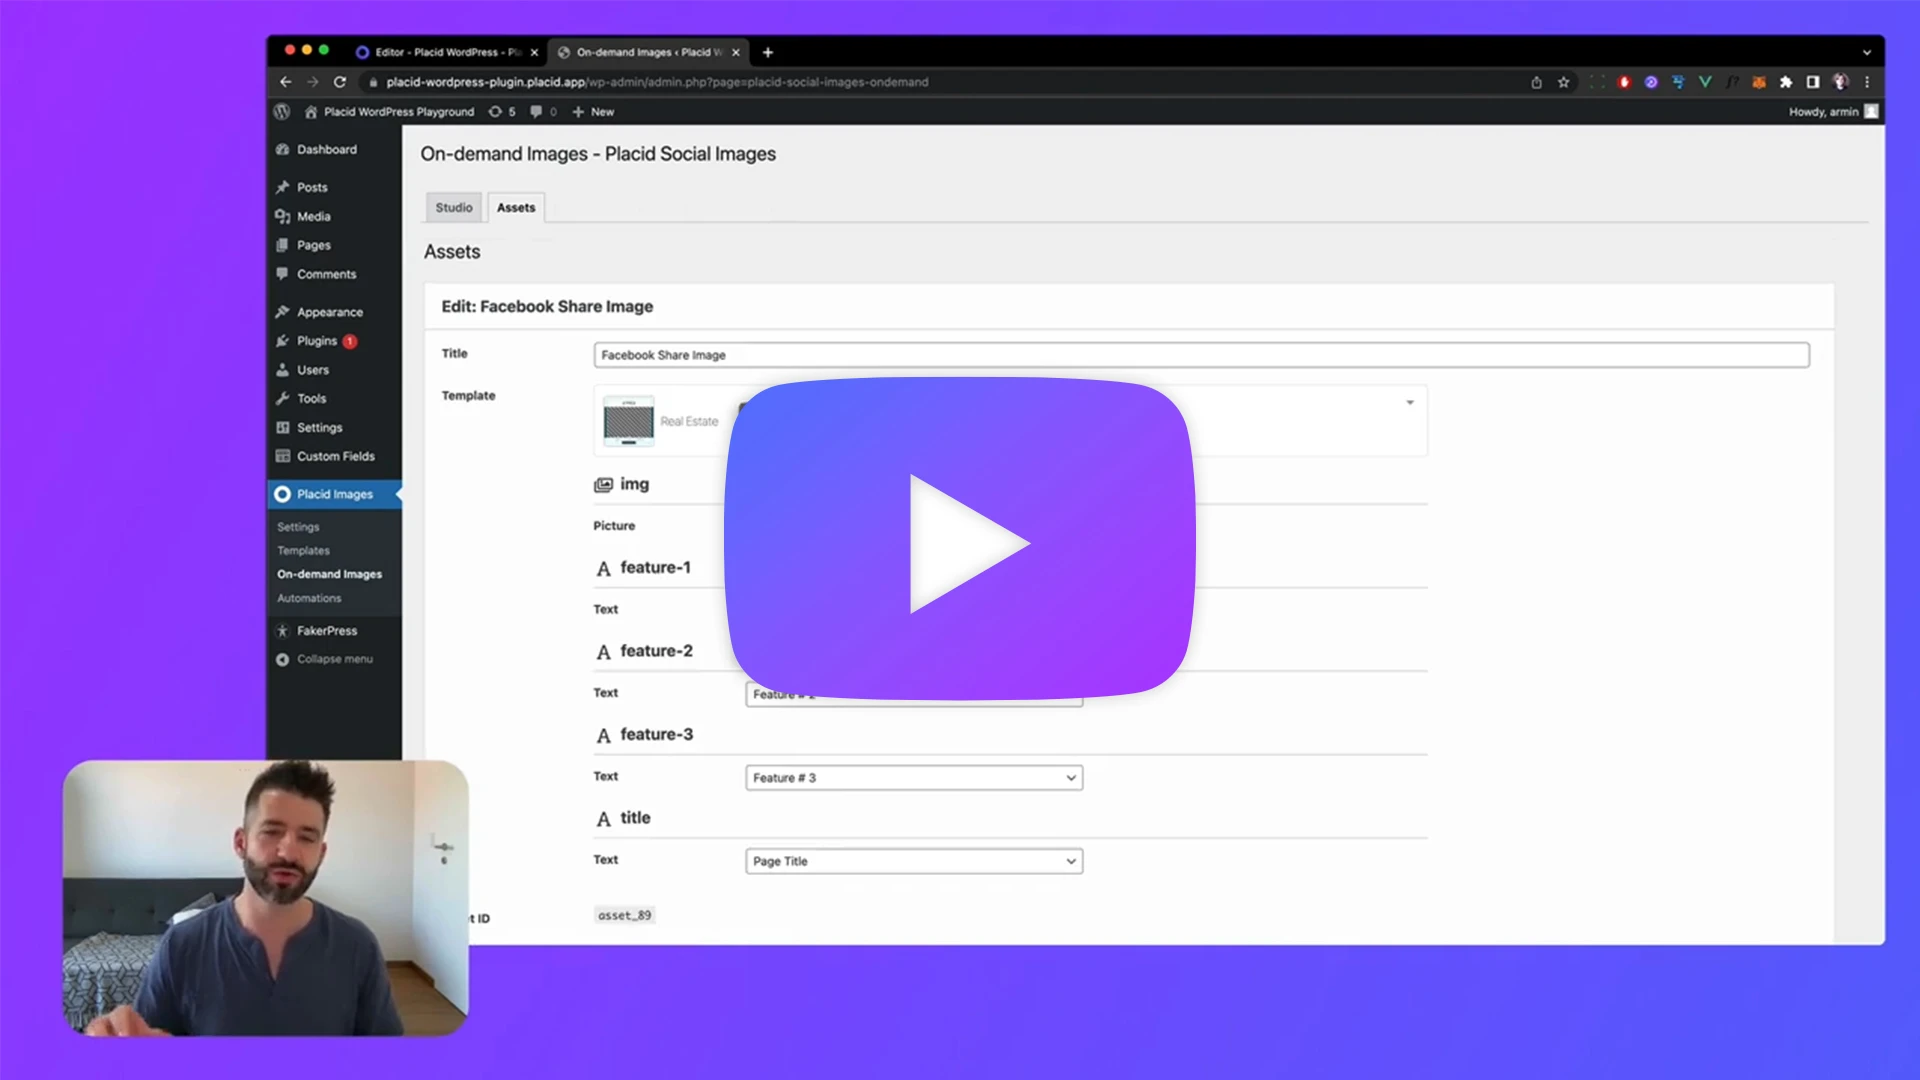Open the feature-3 Text dropdown

click(914, 778)
